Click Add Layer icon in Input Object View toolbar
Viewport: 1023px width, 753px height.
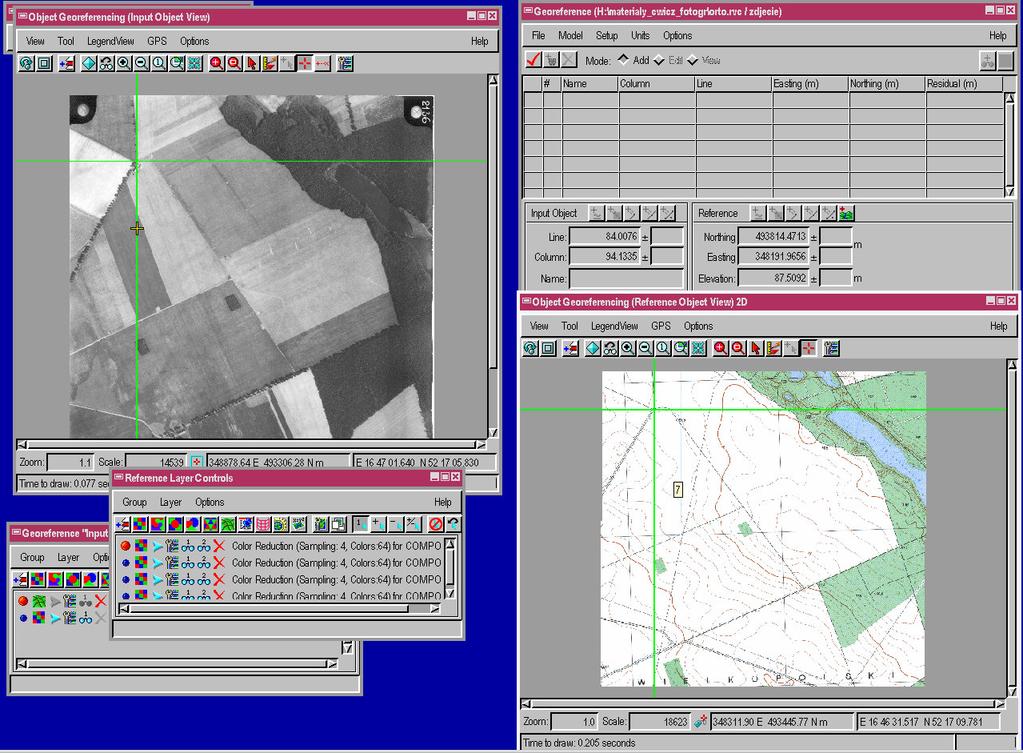pos(67,63)
